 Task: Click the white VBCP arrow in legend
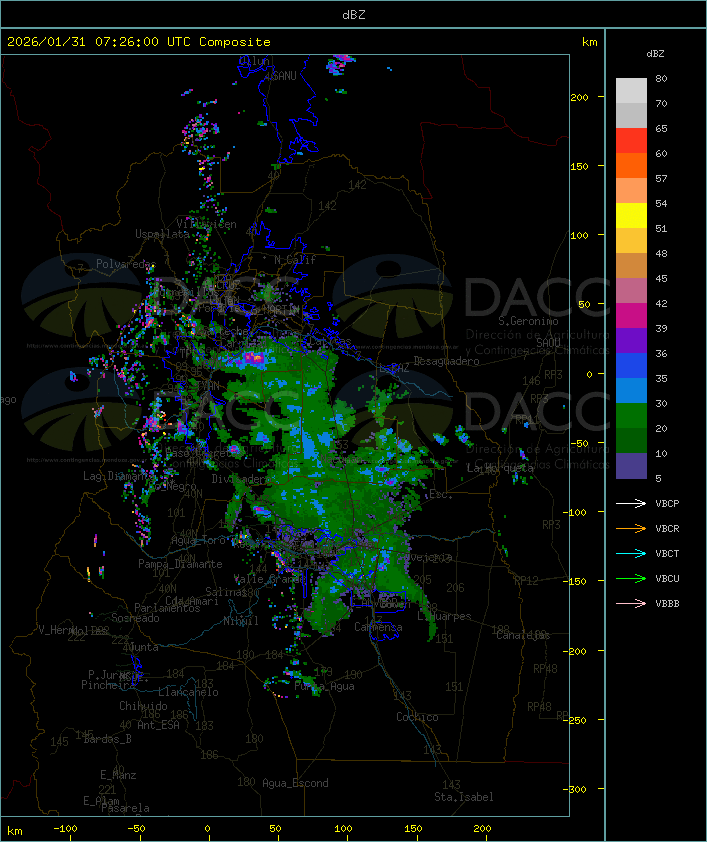(632, 503)
